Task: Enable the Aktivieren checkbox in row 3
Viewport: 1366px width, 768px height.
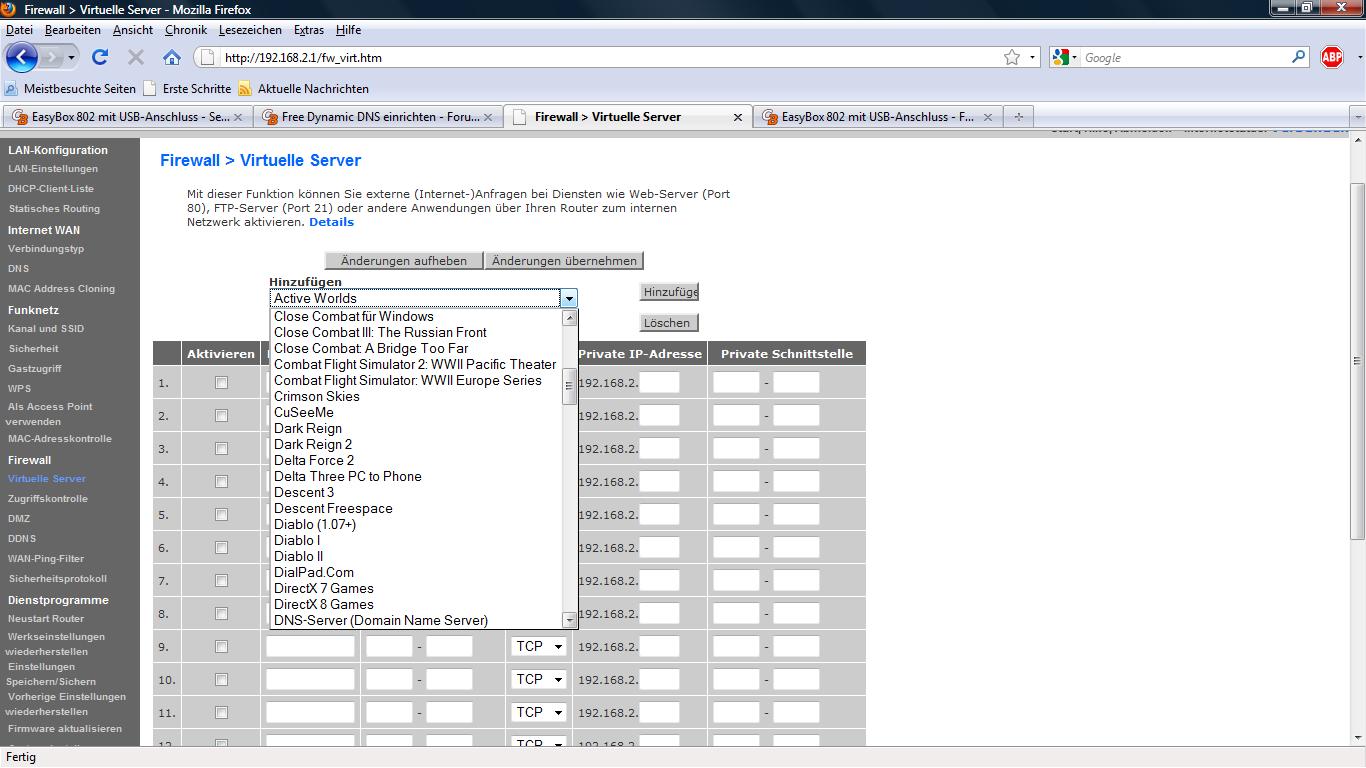Action: (x=221, y=449)
